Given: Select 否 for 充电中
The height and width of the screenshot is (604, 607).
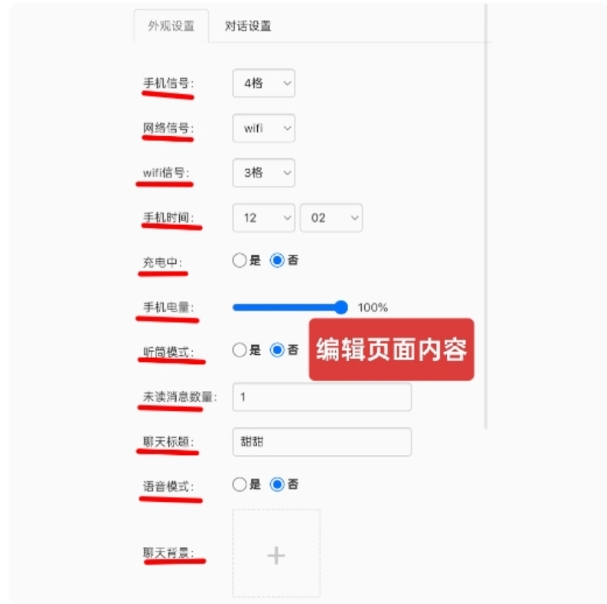Looking at the screenshot, I should pyautogui.click(x=277, y=260).
